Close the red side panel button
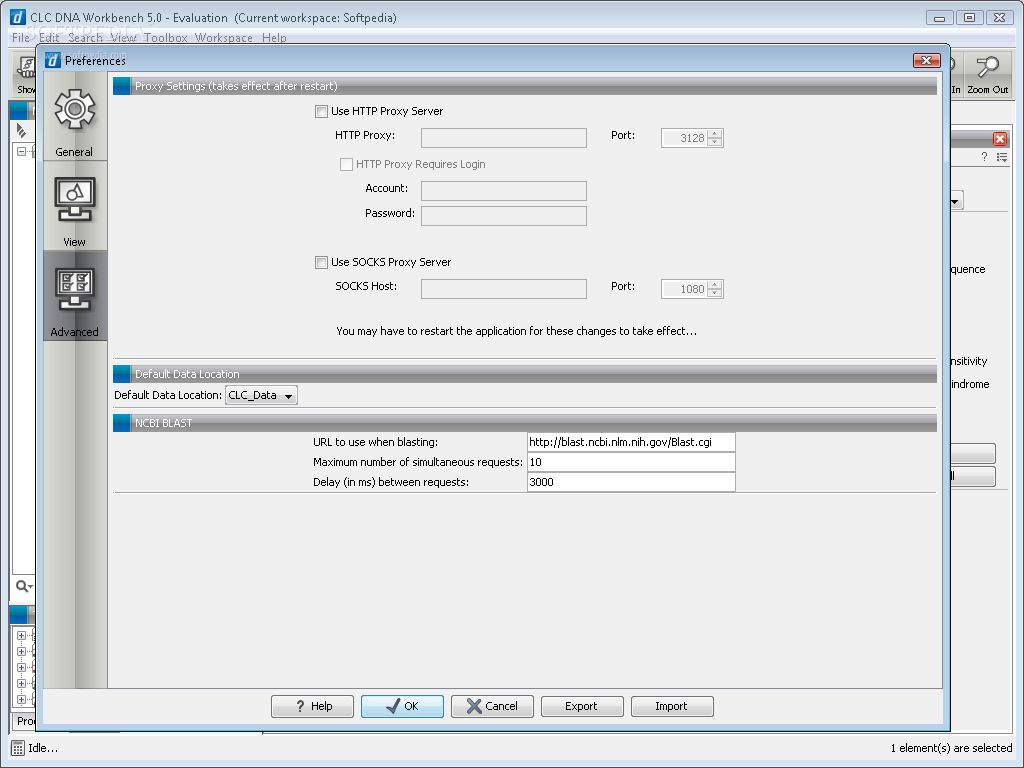The width and height of the screenshot is (1024, 768). [999, 138]
